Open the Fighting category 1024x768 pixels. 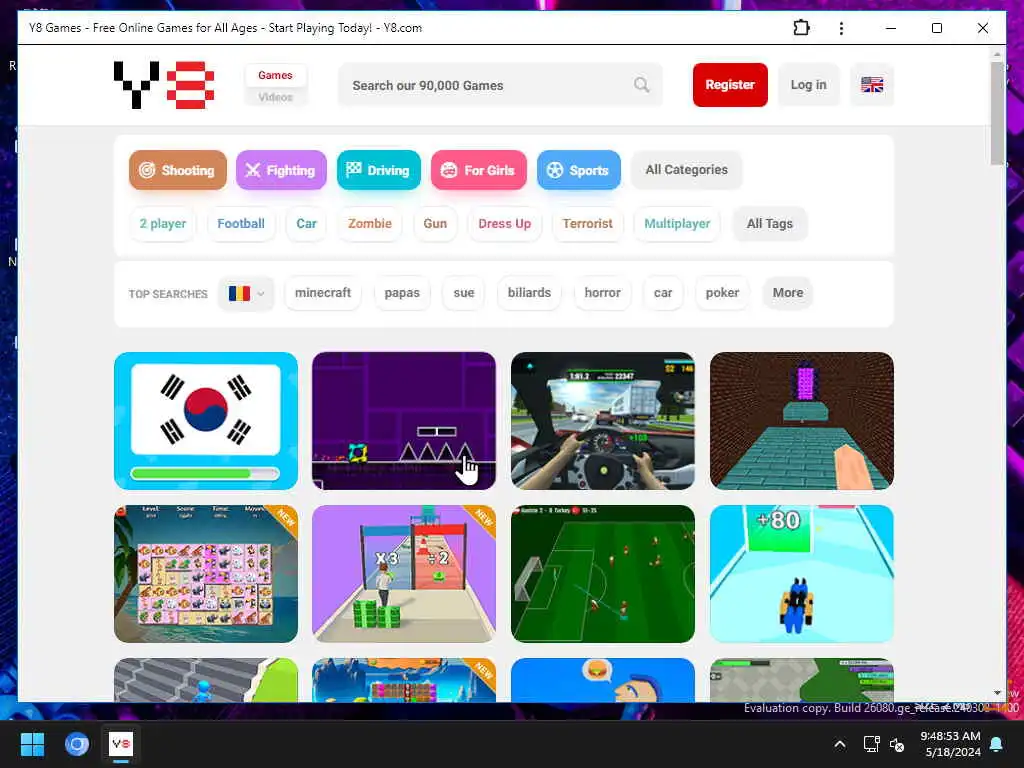281,170
